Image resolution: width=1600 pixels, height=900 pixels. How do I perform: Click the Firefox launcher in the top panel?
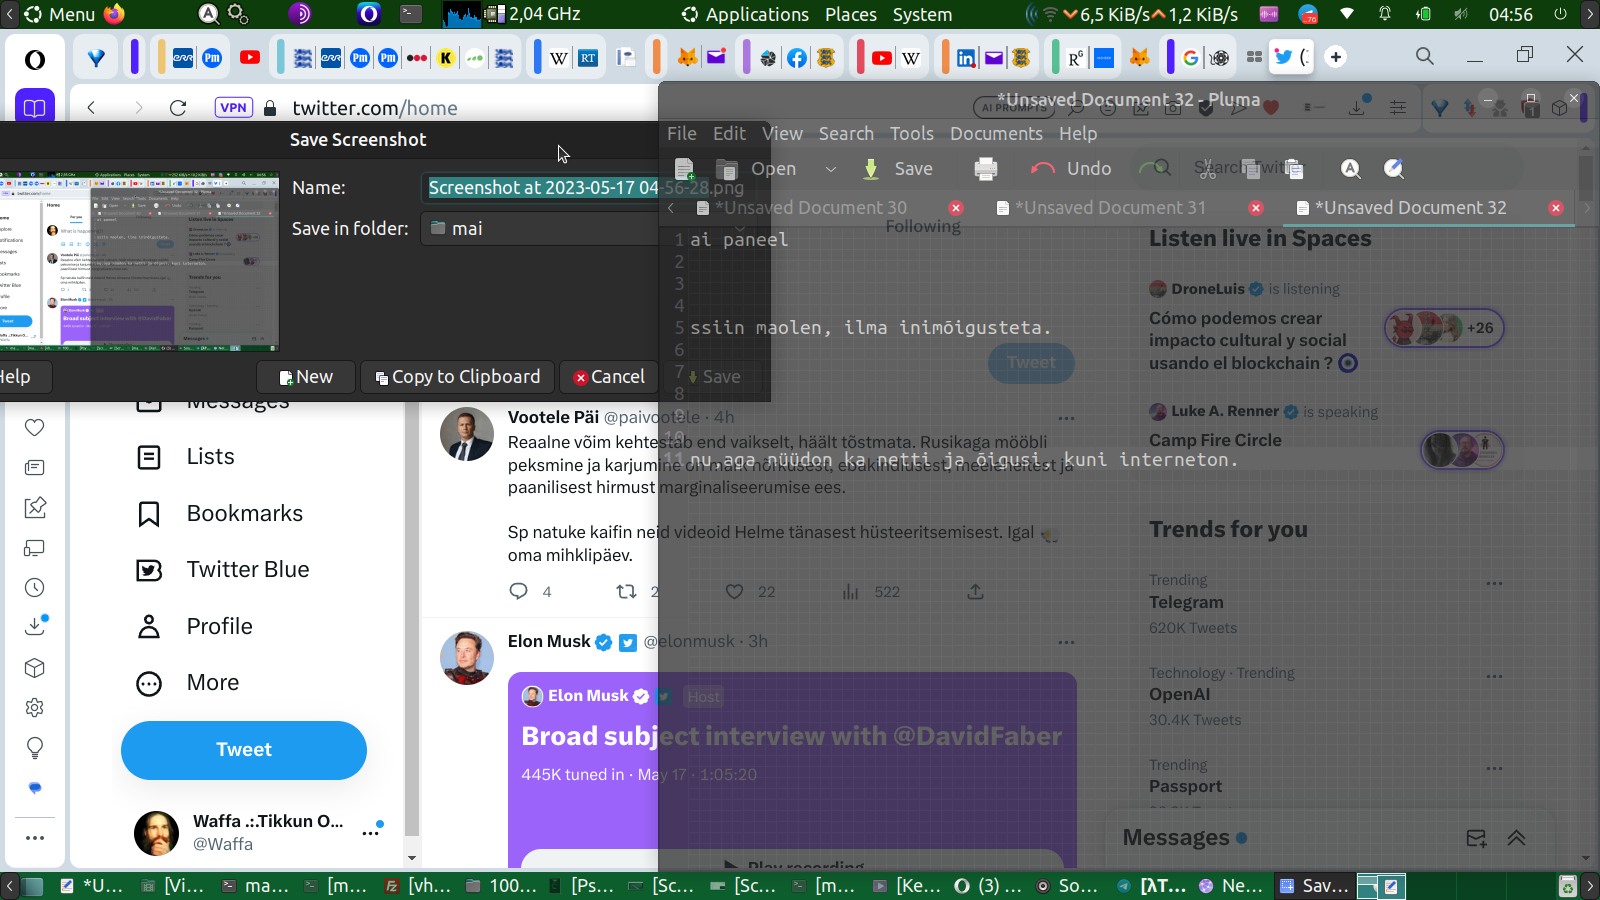point(114,14)
